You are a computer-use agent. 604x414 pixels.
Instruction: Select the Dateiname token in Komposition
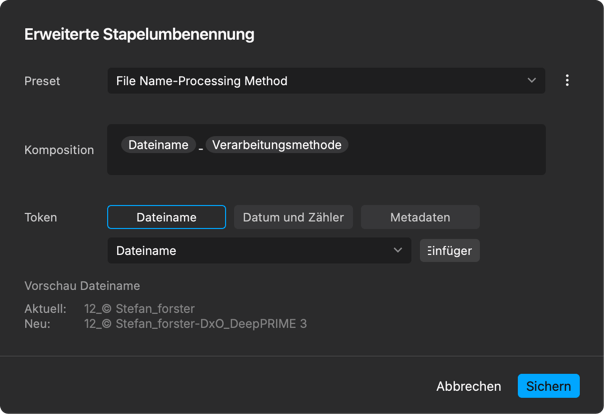[158, 145]
